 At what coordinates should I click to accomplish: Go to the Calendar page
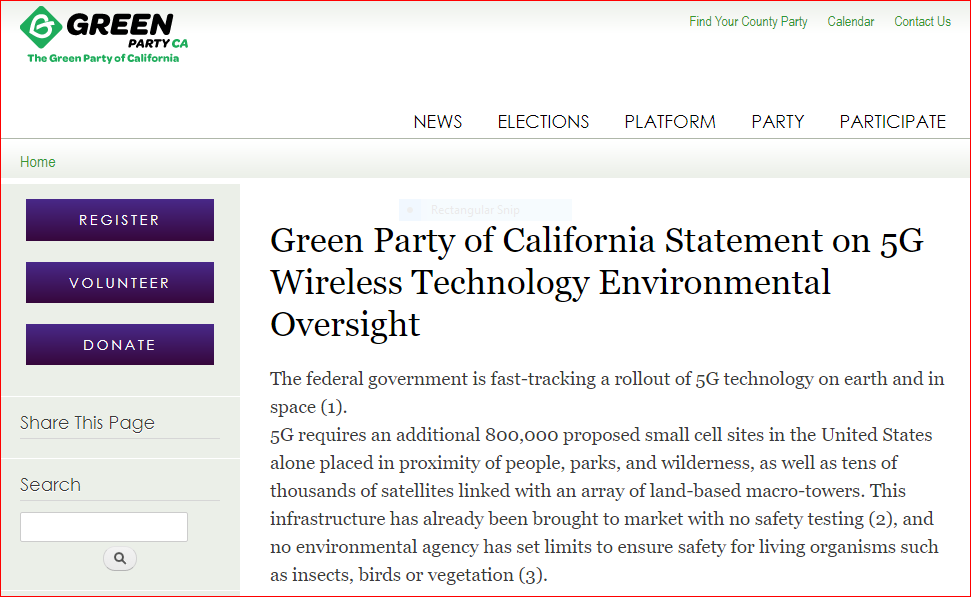coord(851,21)
